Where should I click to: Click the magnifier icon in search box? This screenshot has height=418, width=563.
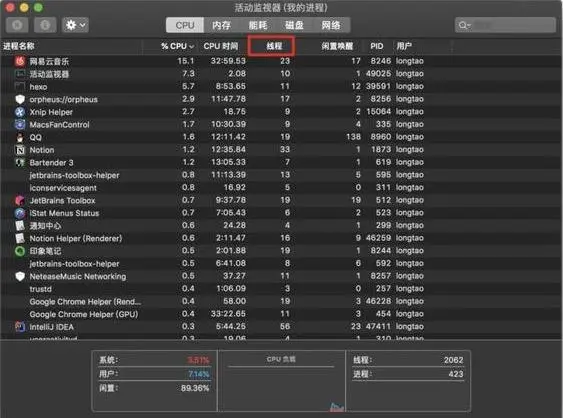tap(463, 25)
